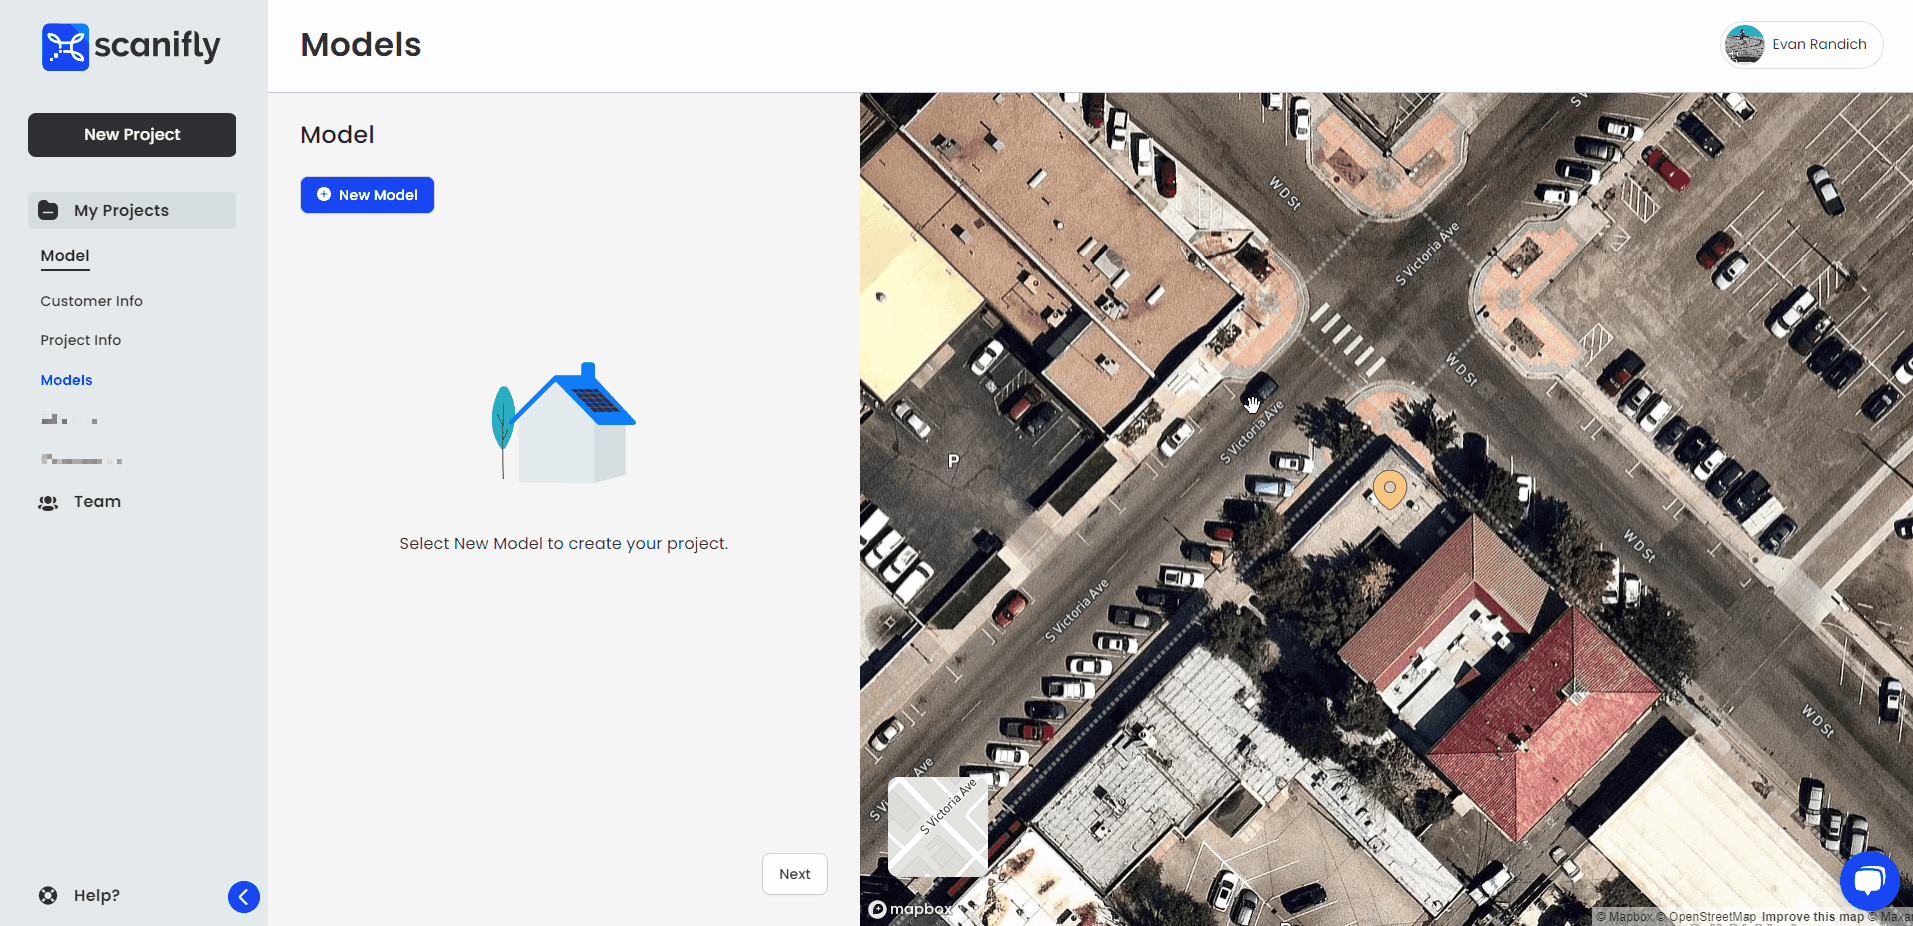Click the Next button

795,874
